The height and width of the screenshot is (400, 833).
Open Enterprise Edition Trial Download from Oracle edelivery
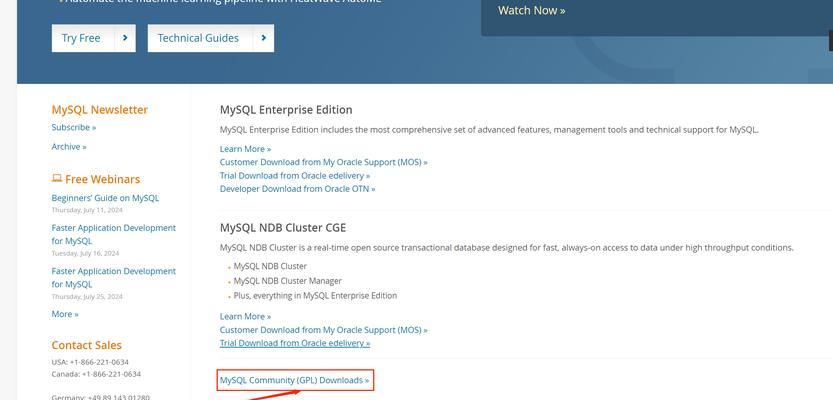point(295,175)
